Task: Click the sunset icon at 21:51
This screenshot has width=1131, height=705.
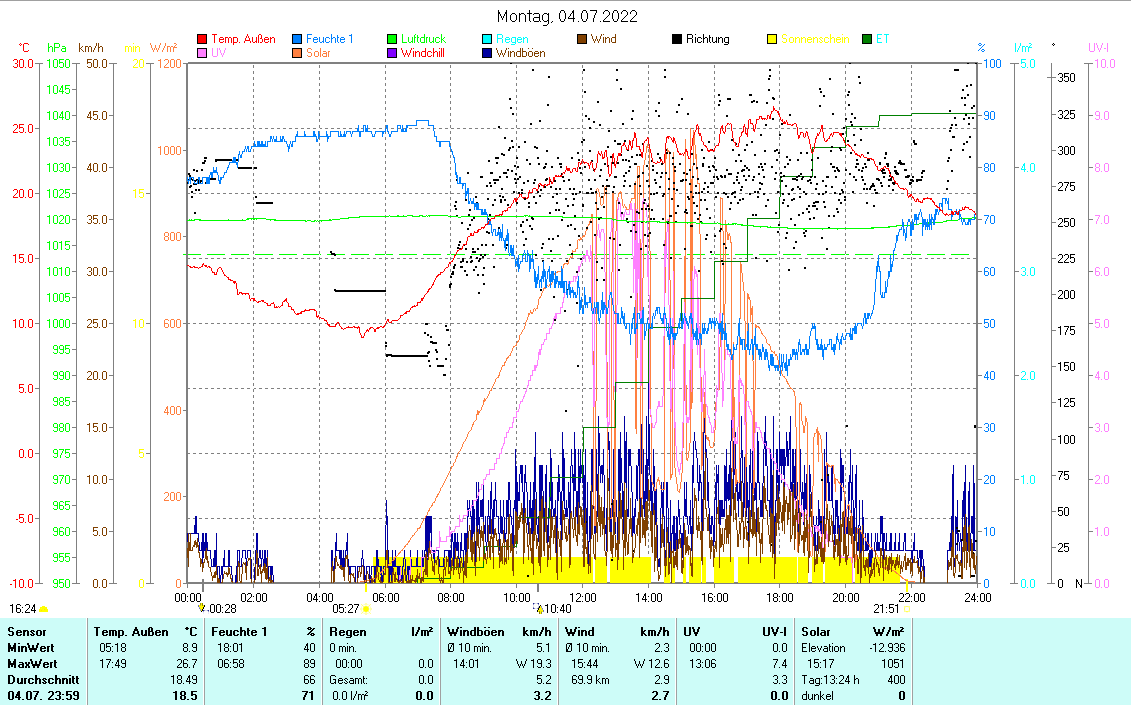Action: point(906,608)
